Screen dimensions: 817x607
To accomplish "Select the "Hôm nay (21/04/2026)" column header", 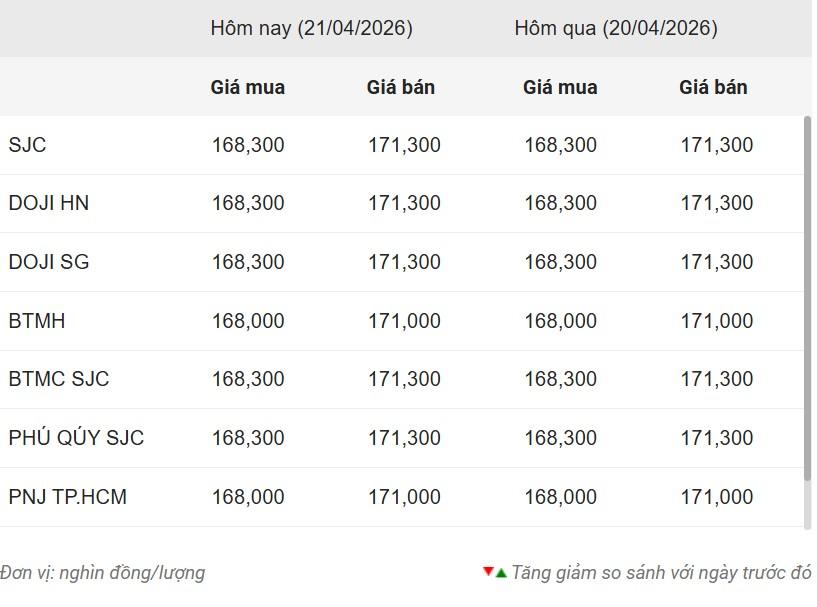I will tap(311, 28).
